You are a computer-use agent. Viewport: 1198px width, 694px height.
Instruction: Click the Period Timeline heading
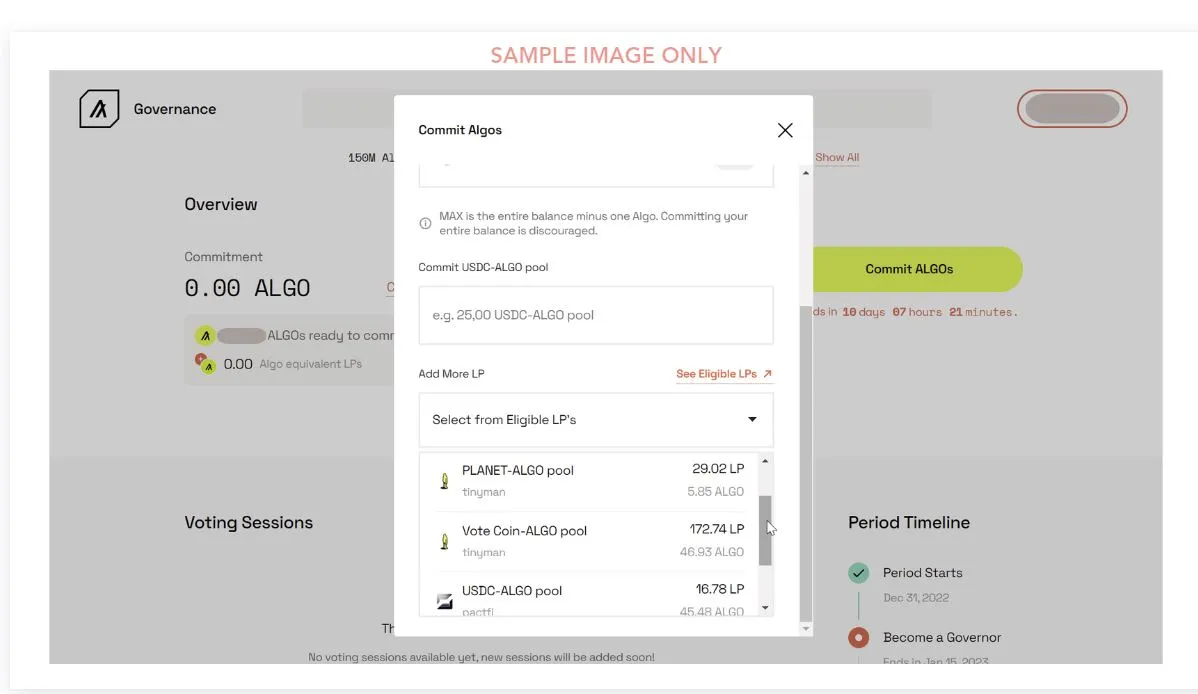908,523
